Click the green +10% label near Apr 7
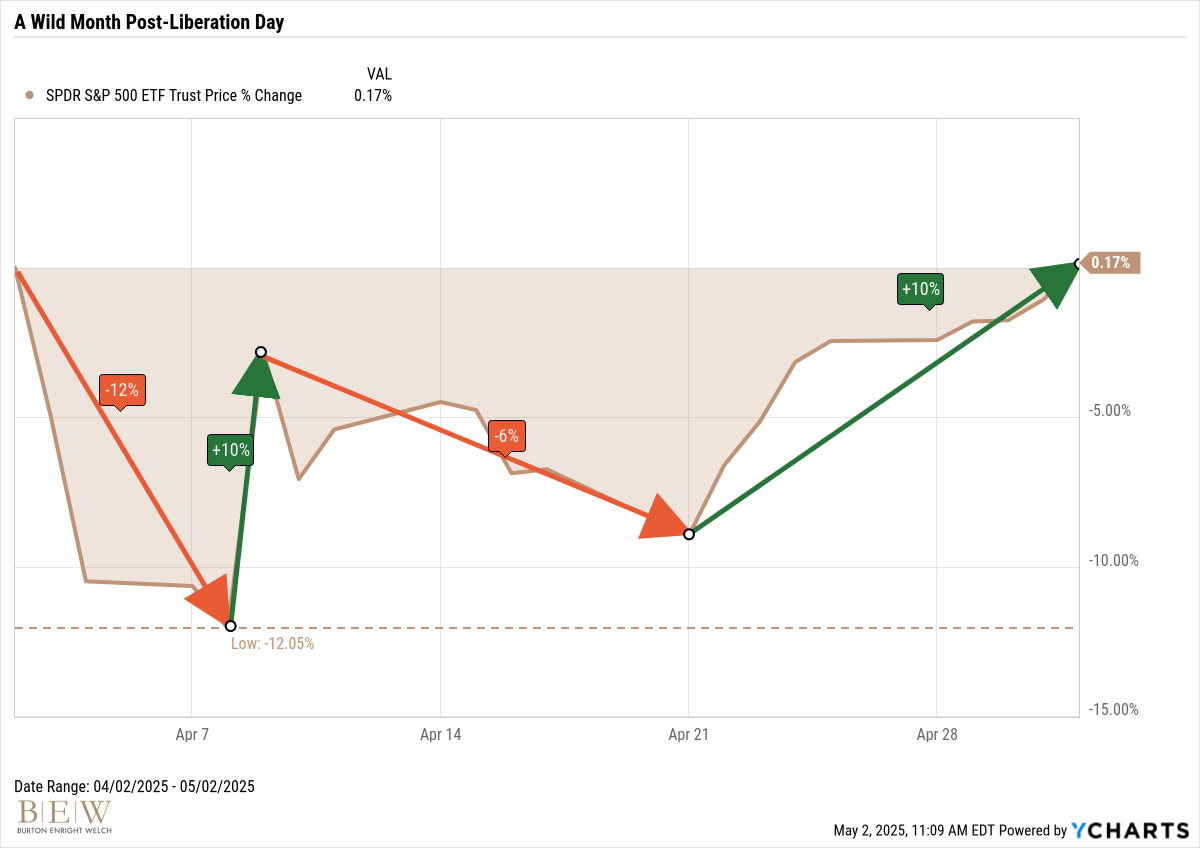This screenshot has height=848, width=1200. click(x=230, y=451)
